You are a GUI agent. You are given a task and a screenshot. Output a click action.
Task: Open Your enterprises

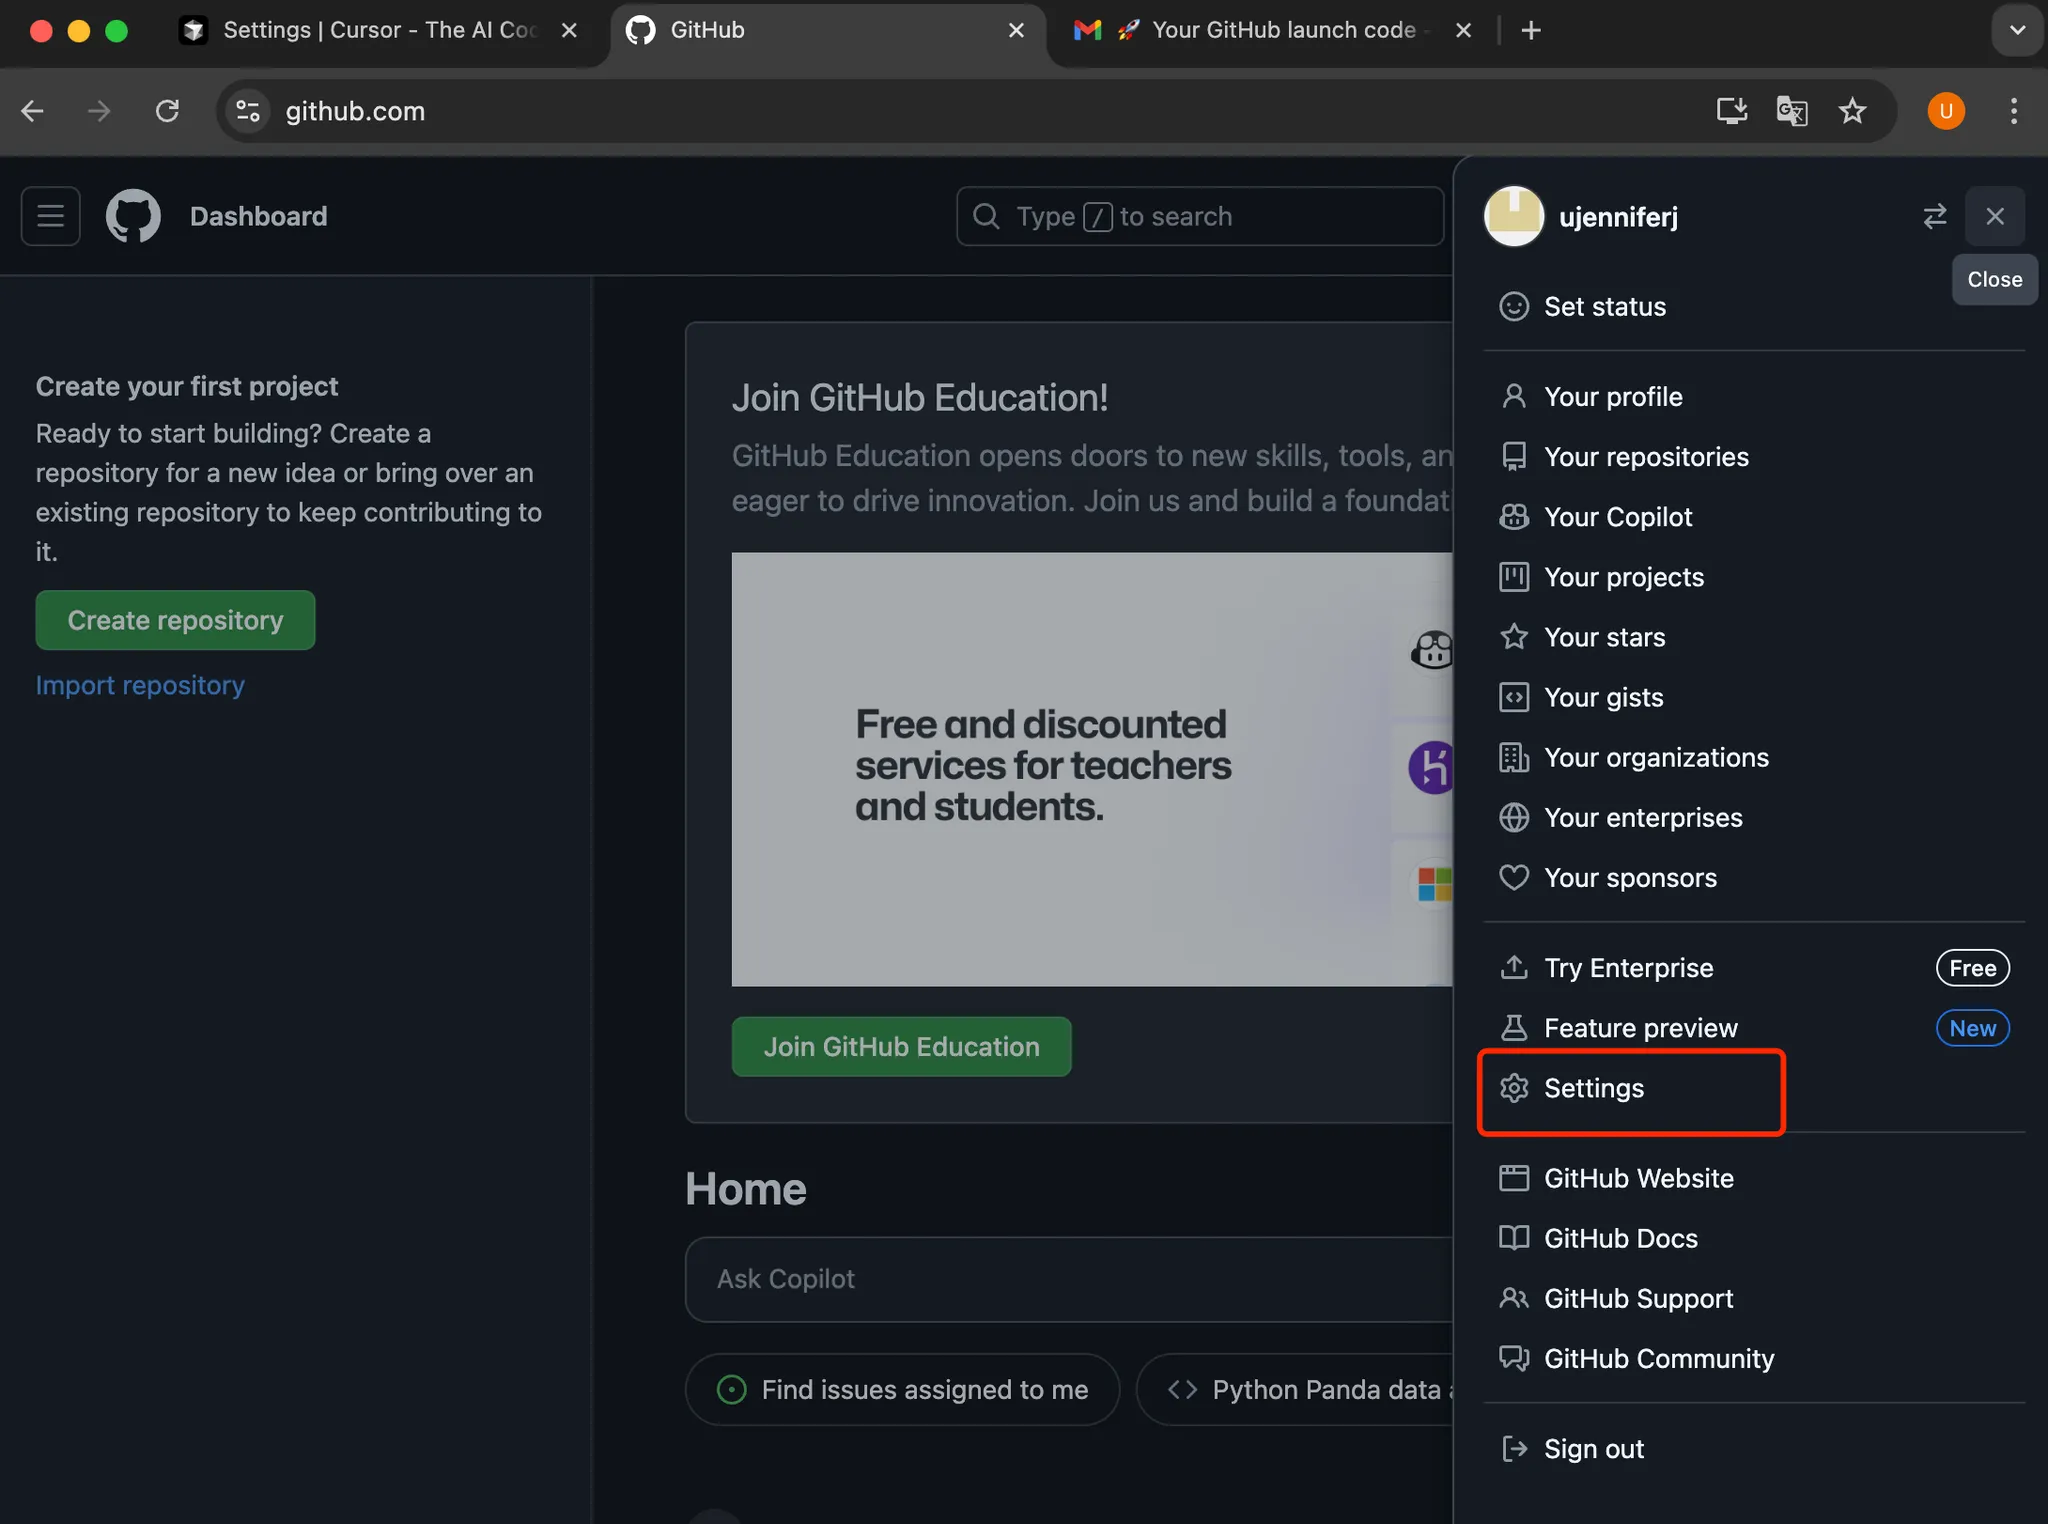tap(1754, 817)
